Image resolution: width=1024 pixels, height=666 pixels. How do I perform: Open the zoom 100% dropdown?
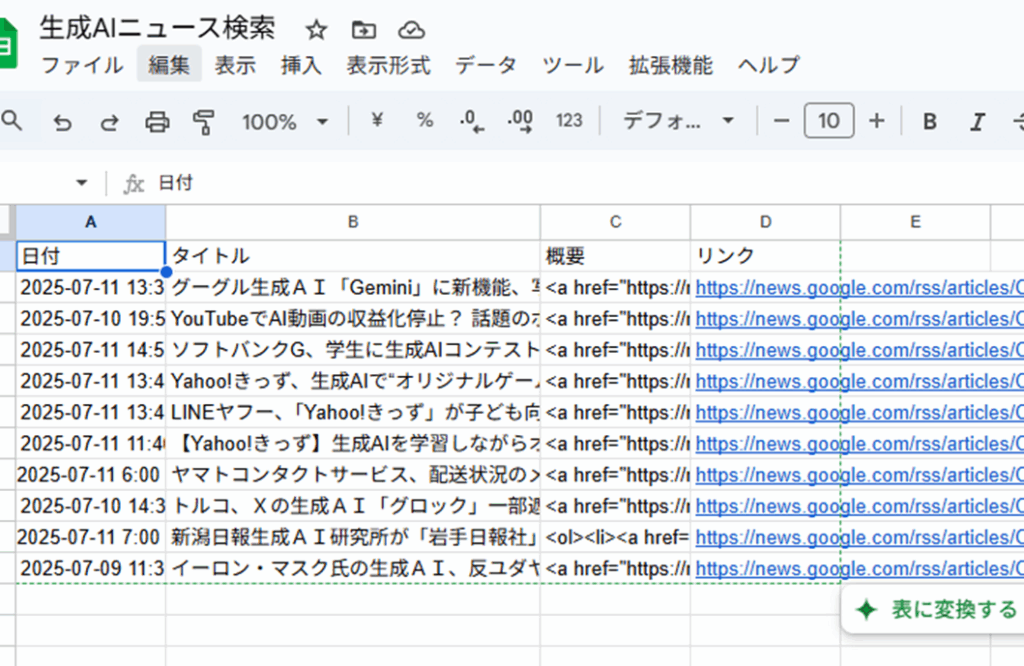[285, 122]
